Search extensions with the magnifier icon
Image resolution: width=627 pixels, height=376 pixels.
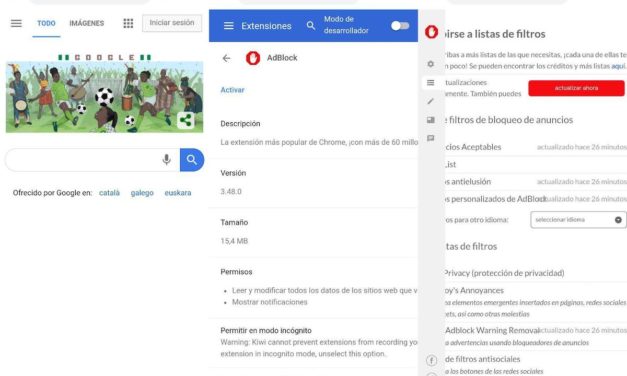[311, 26]
